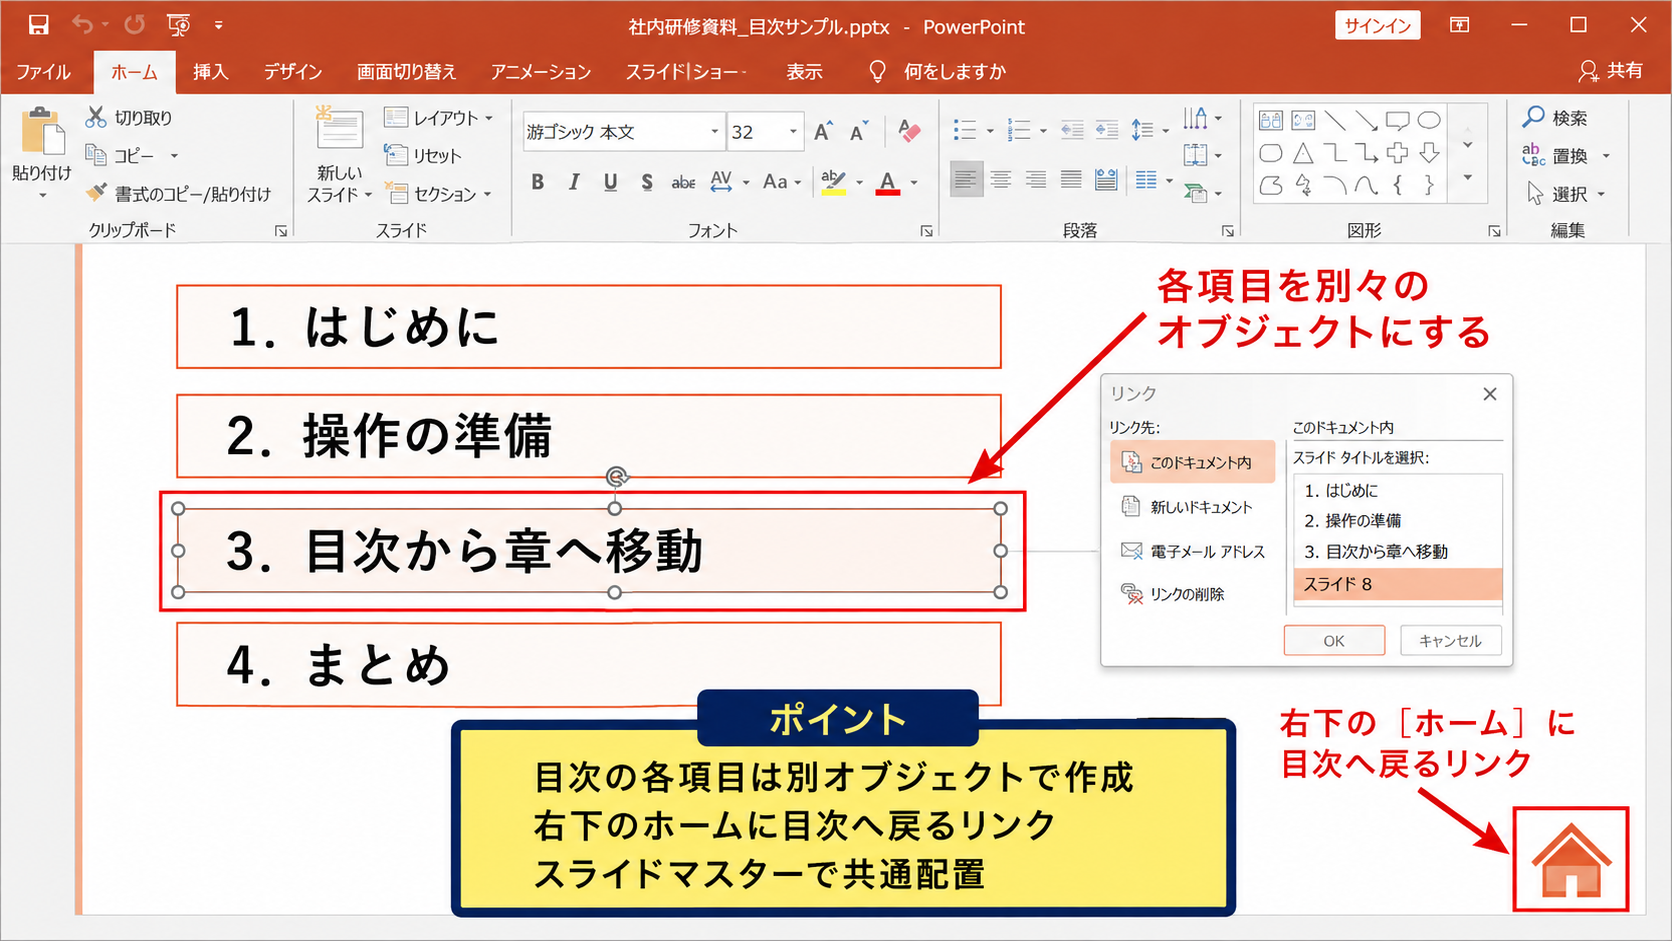The height and width of the screenshot is (941, 1672).
Task: Increase font size with the larger A icon
Action: [x=823, y=131]
